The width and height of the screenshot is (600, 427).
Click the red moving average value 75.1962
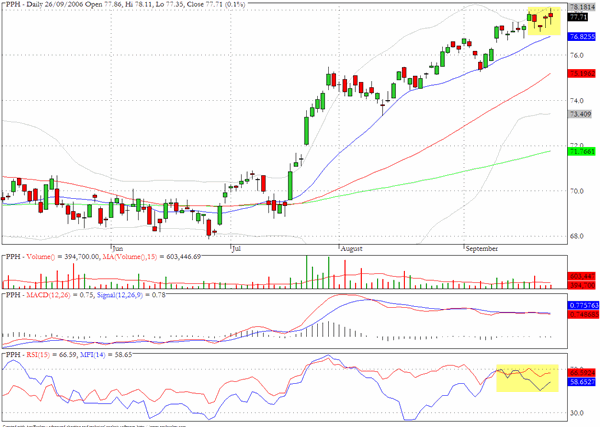582,73
